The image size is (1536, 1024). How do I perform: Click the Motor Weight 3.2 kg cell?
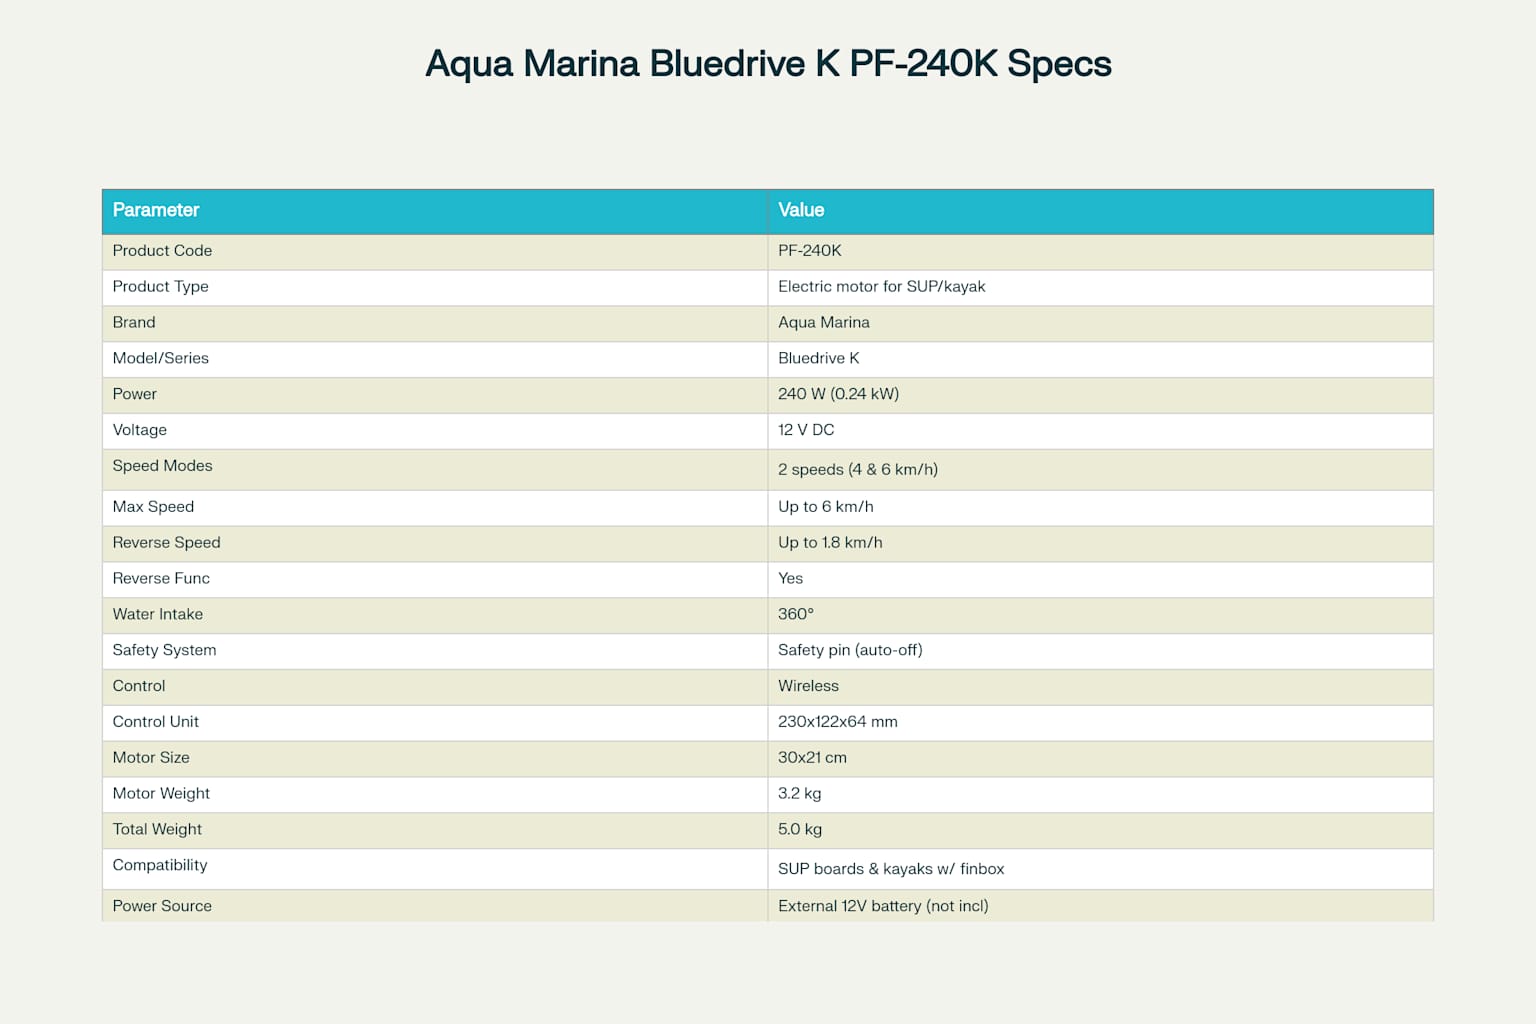pyautogui.click(x=799, y=794)
